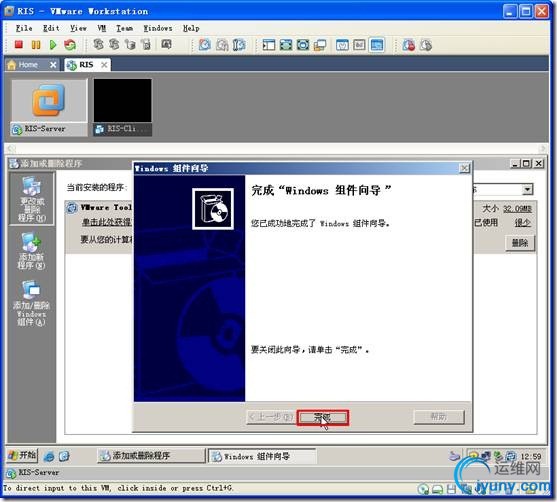Viewport: 557px width, 502px height.
Task: Click the 32.09MB size value
Action: 518,209
